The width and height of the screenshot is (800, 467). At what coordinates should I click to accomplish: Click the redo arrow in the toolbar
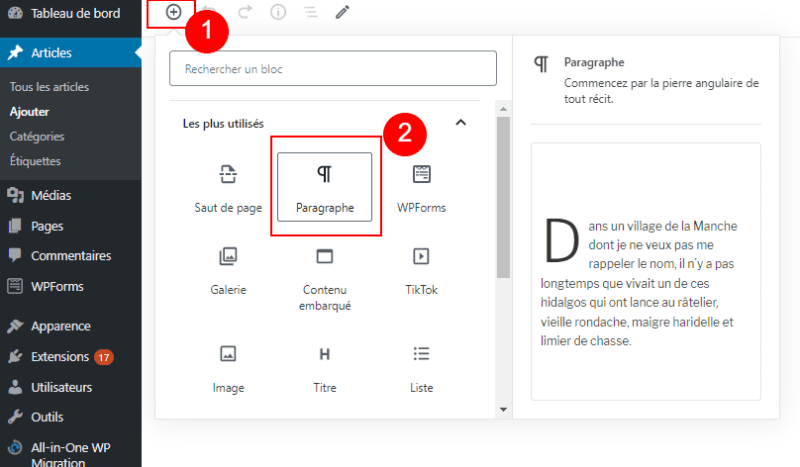[x=245, y=13]
